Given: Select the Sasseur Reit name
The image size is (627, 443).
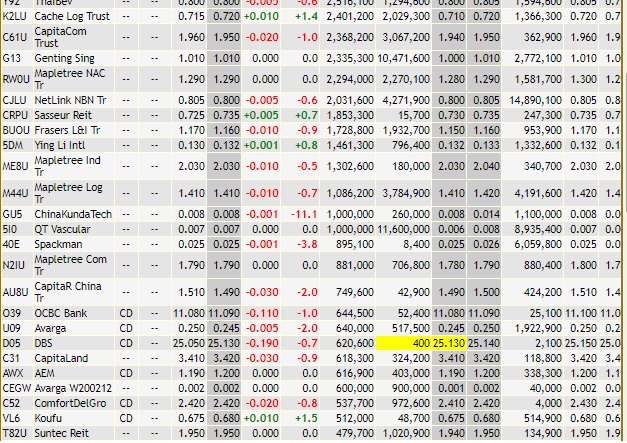Looking at the screenshot, I should (x=63, y=115).
